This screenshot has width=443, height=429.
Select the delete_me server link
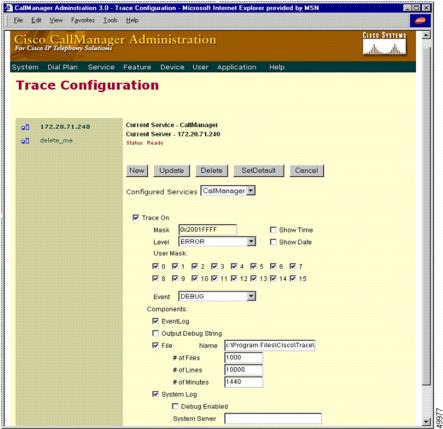pyautogui.click(x=56, y=141)
